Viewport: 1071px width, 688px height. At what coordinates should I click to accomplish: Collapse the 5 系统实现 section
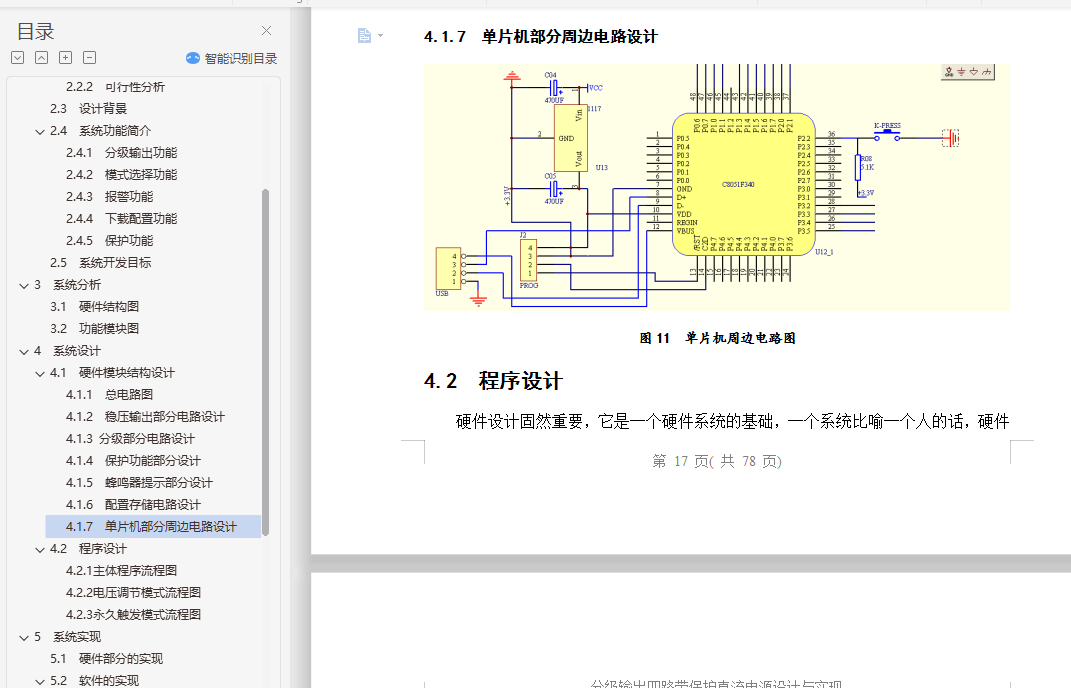(24, 638)
